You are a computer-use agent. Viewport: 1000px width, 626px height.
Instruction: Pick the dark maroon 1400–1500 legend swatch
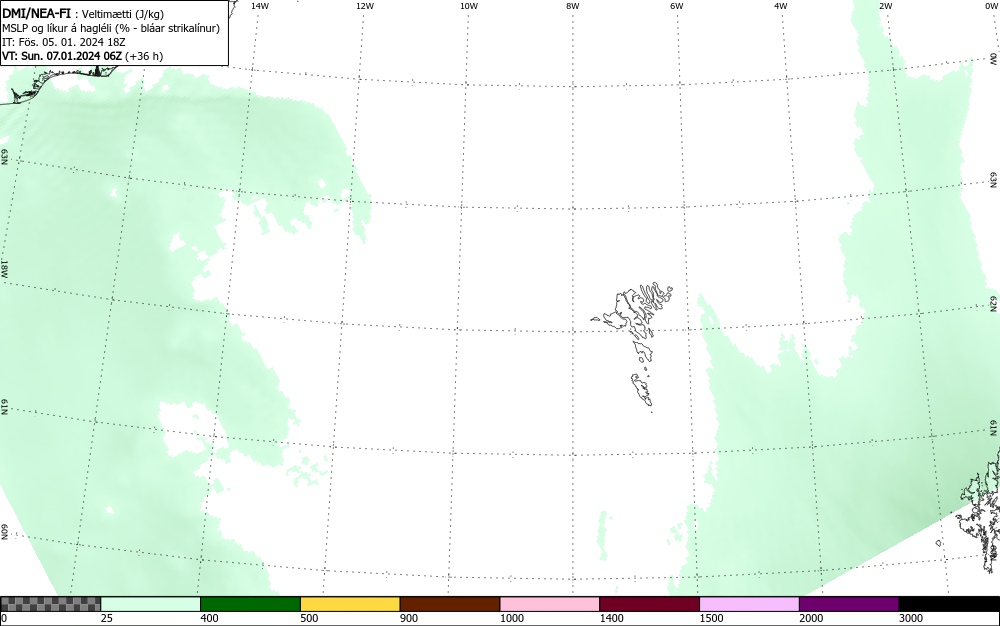649,604
